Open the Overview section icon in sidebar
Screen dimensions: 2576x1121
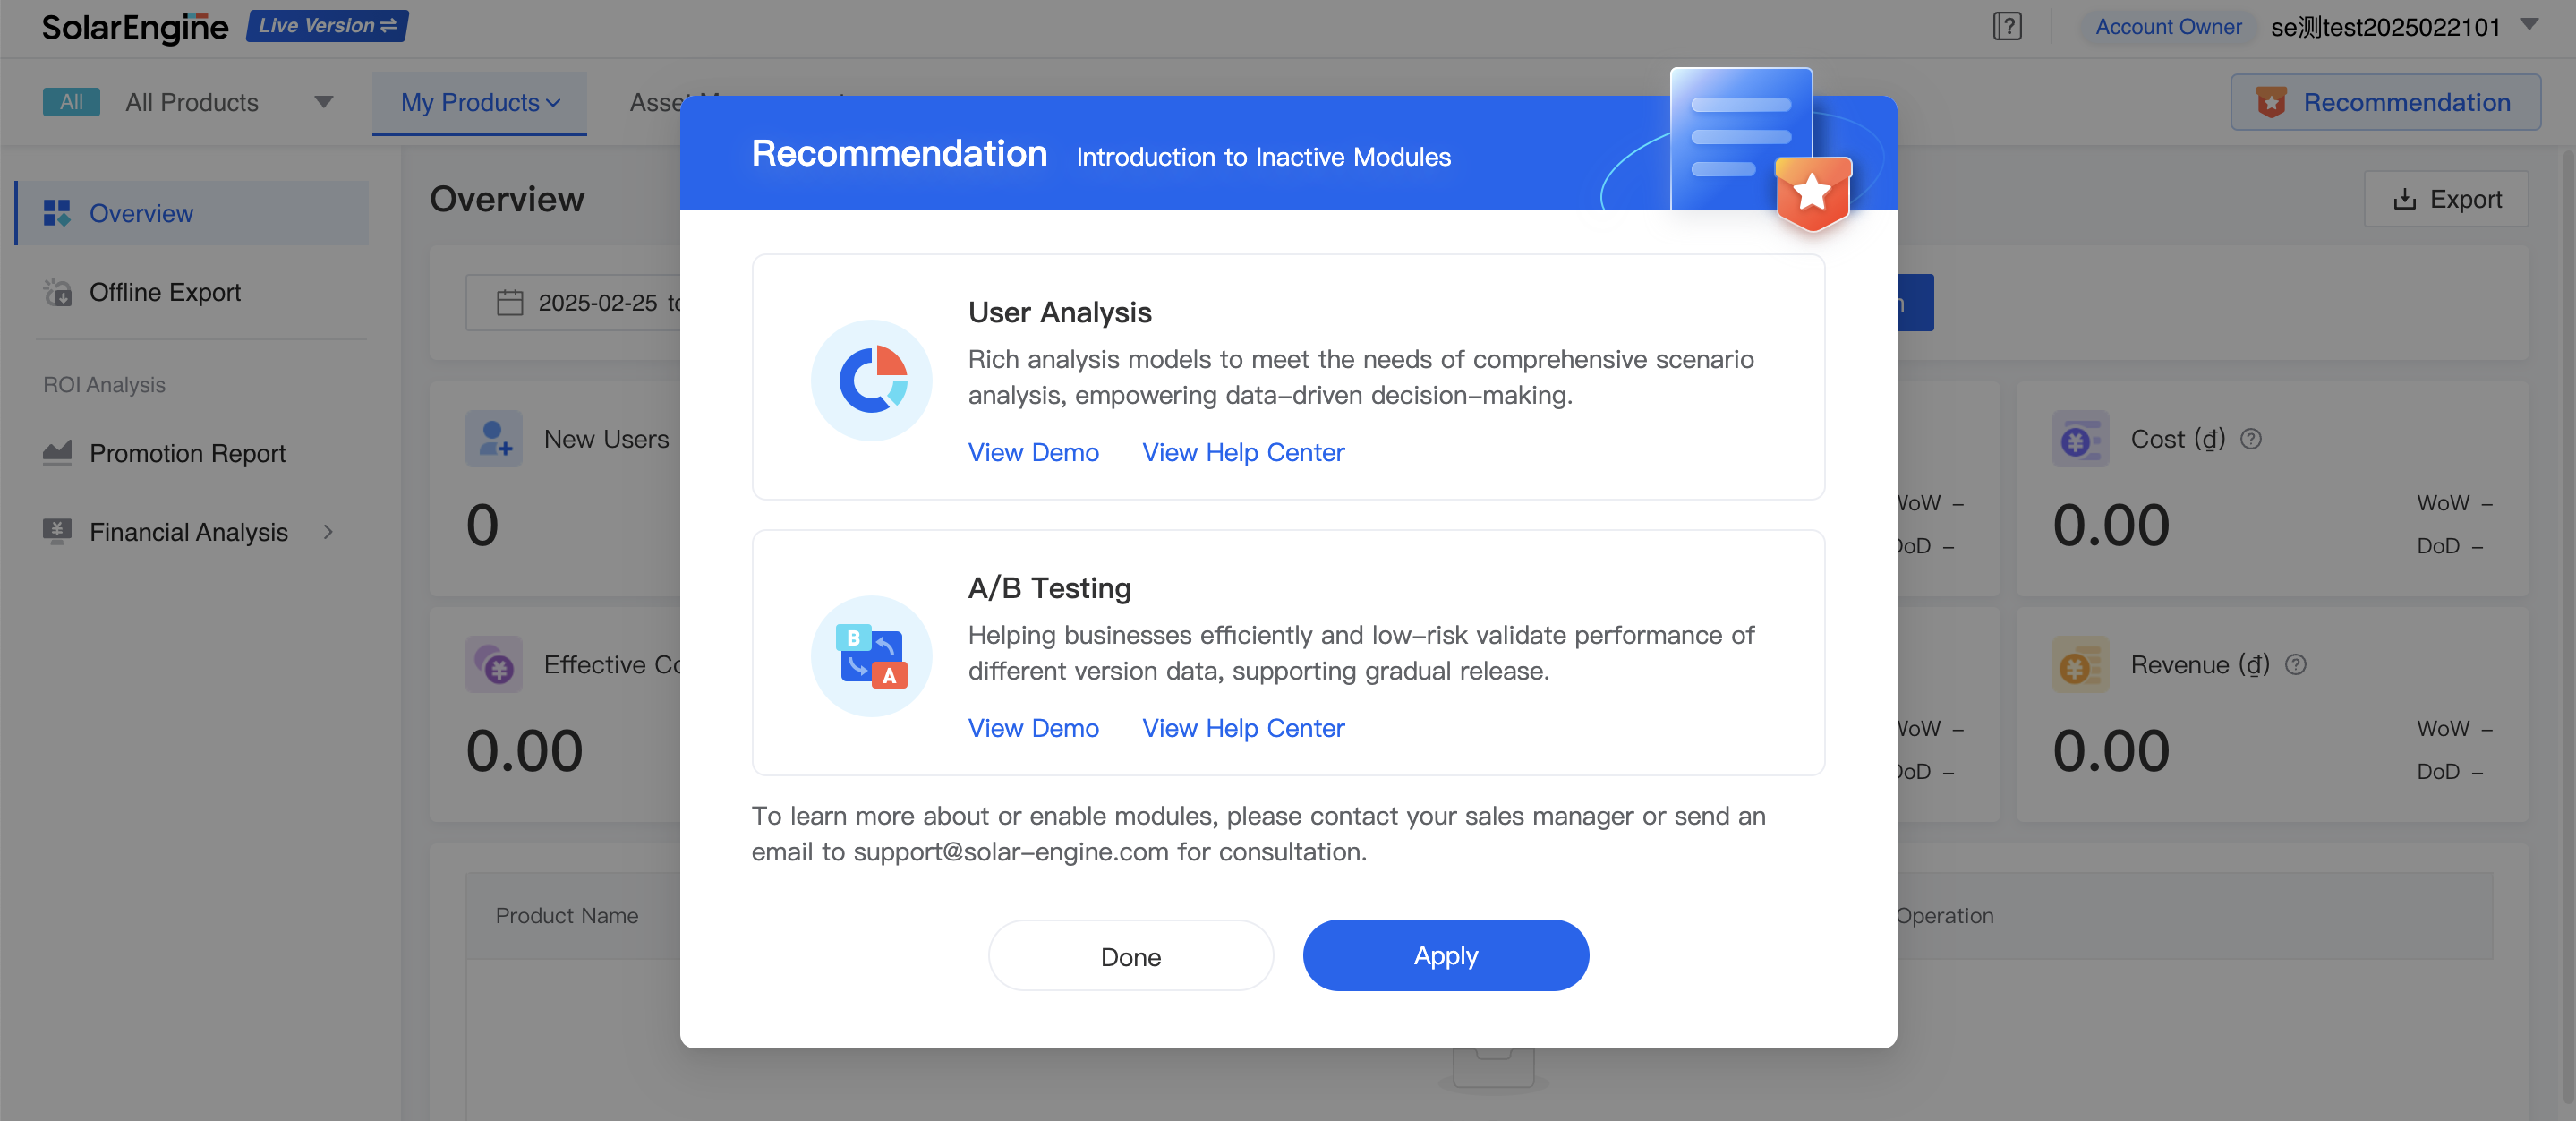click(59, 213)
